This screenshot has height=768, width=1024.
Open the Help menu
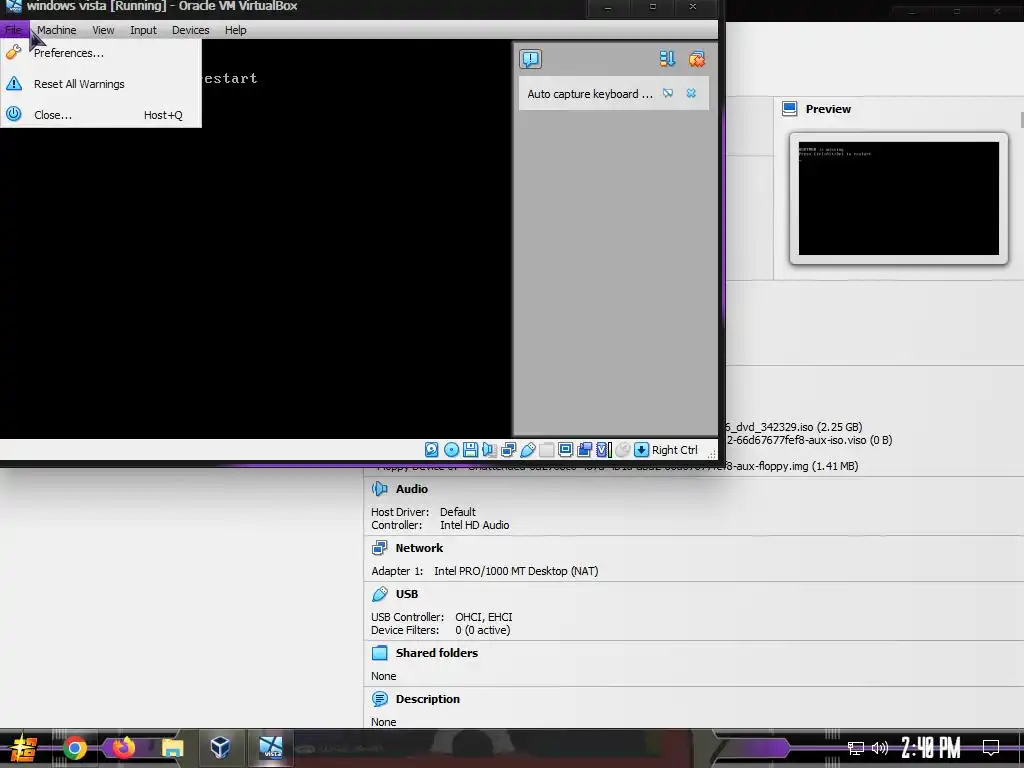[235, 30]
